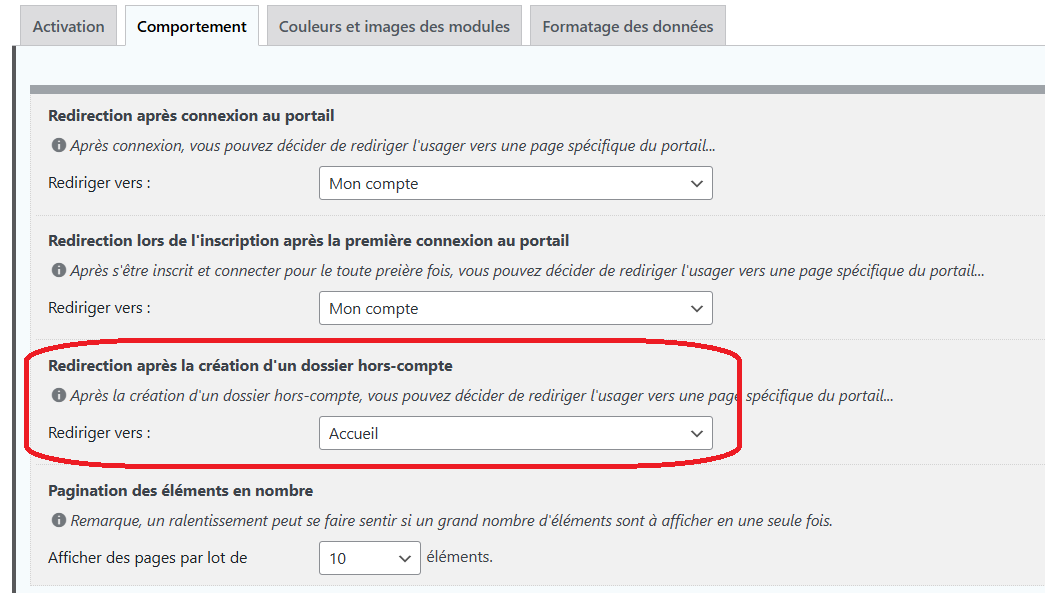Viewport: 1045px width, 593px height.
Task: Go to Formatage des données tab
Action: pyautogui.click(x=628, y=27)
